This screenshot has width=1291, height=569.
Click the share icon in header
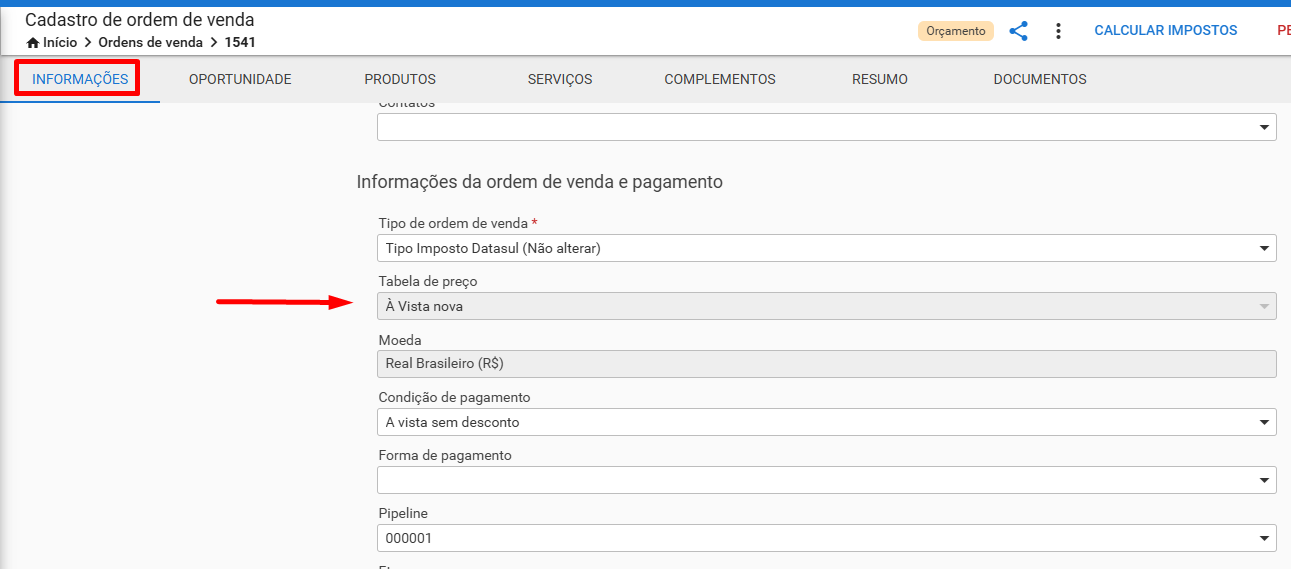pyautogui.click(x=1018, y=31)
